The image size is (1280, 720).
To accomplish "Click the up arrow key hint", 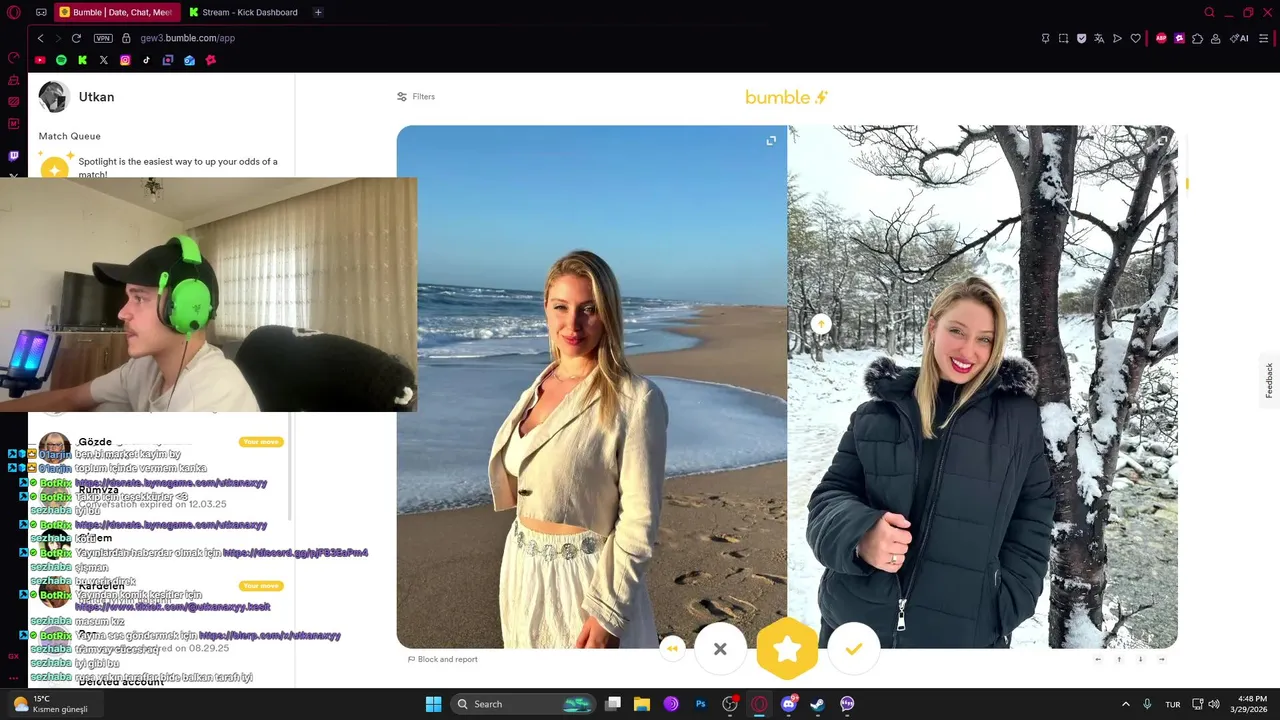I will [1119, 660].
